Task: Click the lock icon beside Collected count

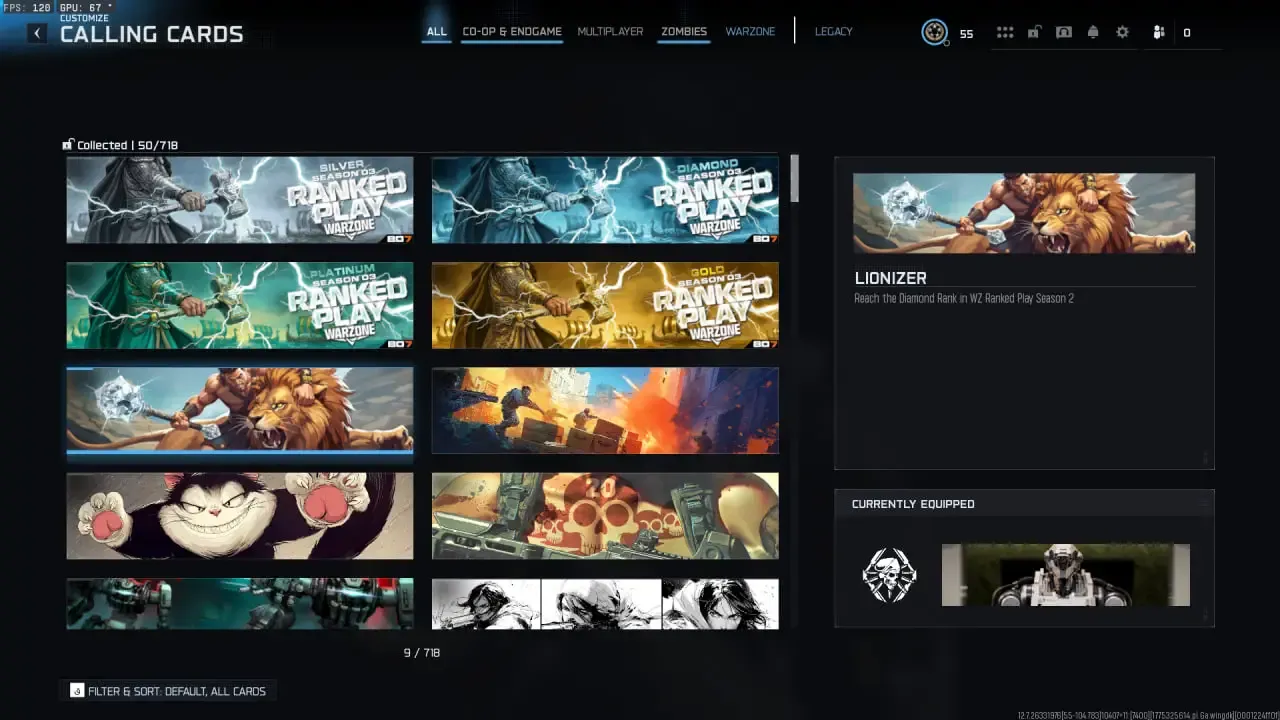Action: 68,145
